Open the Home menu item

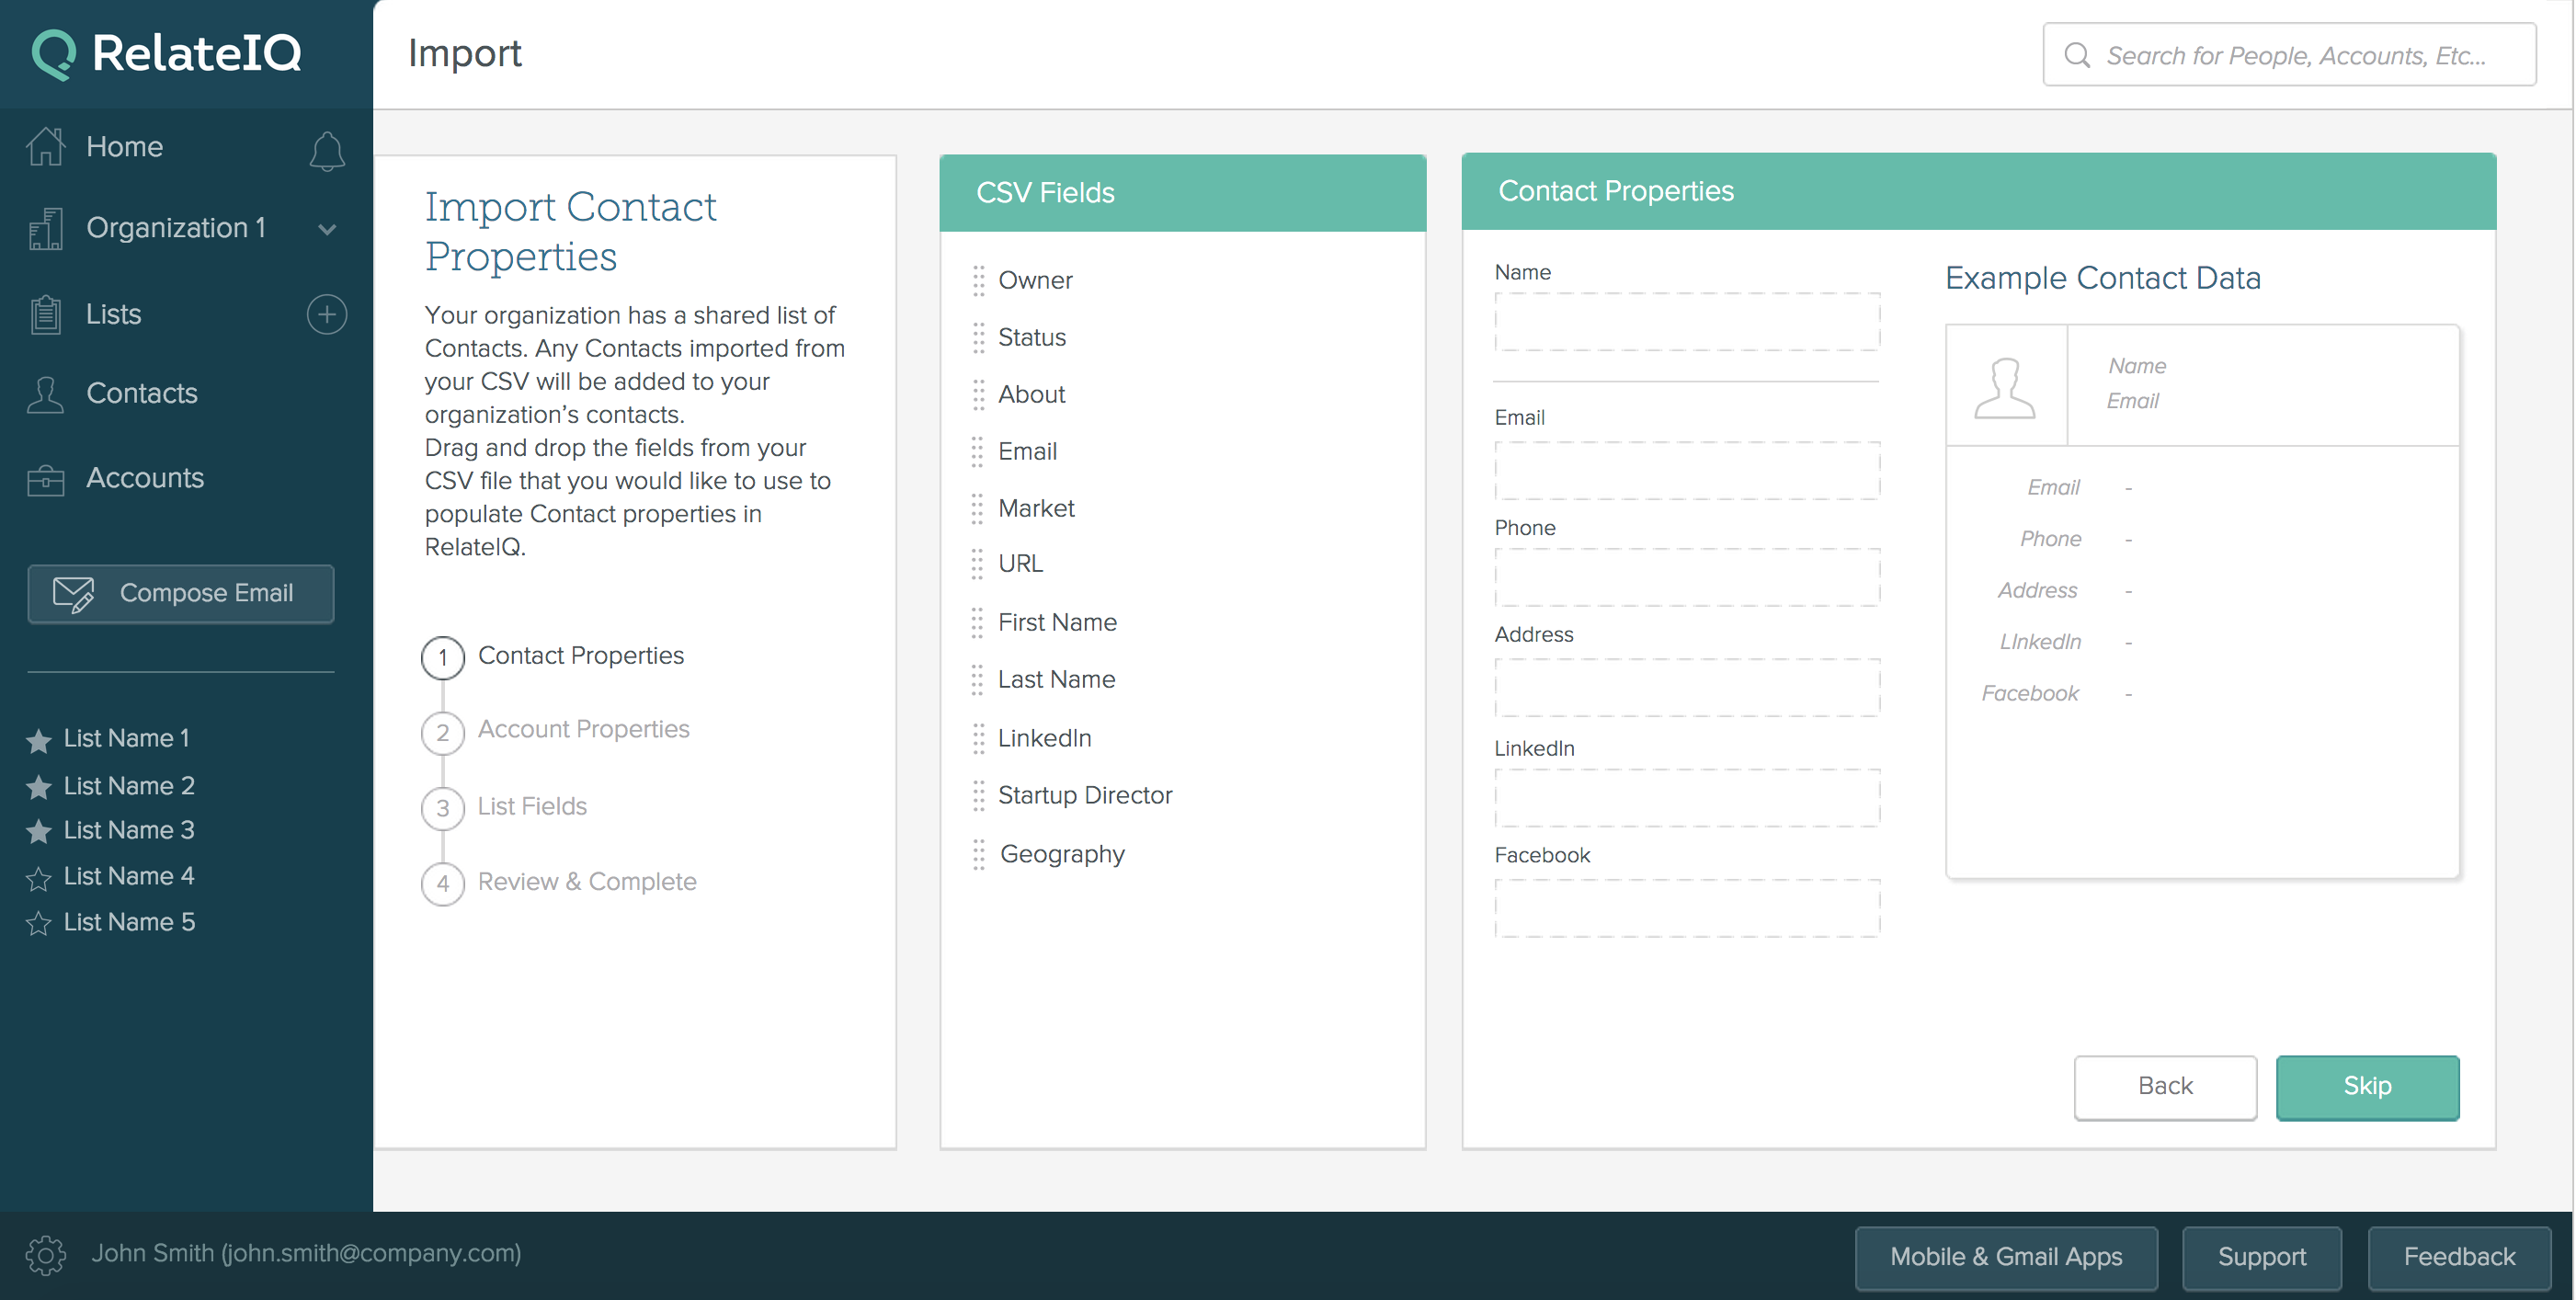[x=124, y=147]
